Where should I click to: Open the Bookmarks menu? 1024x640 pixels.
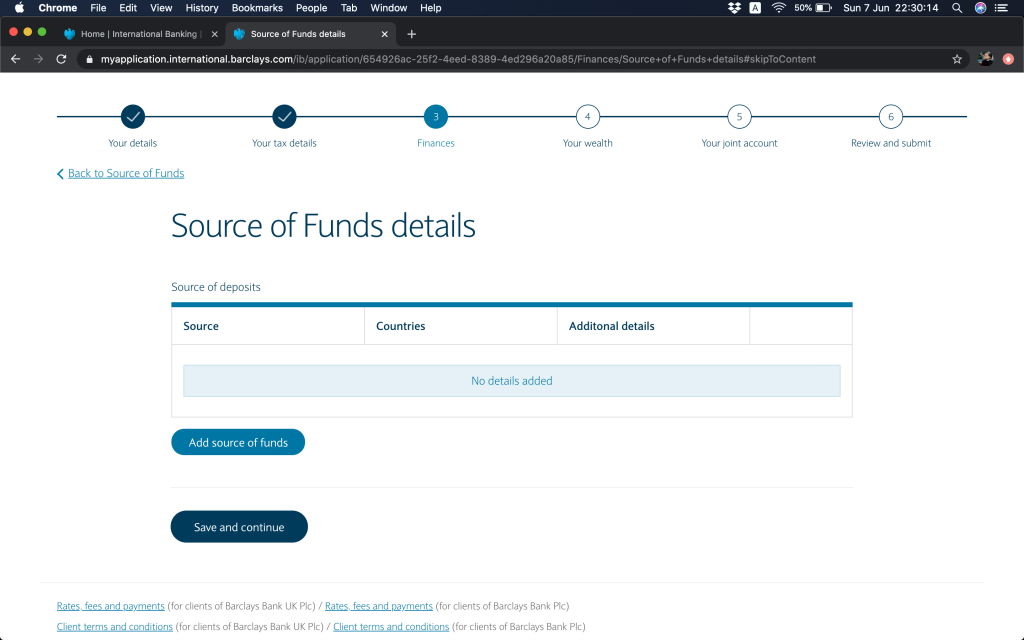(x=257, y=8)
